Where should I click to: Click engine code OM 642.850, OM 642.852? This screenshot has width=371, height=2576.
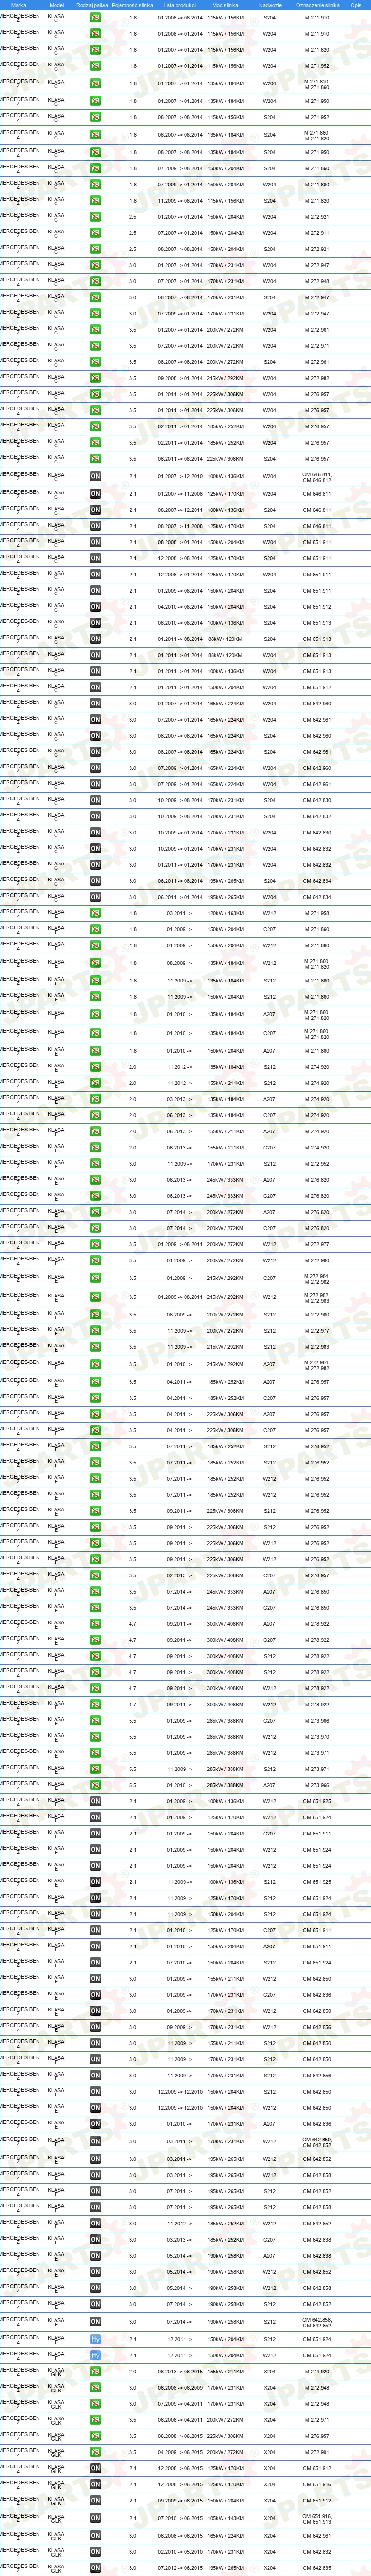tap(318, 2142)
